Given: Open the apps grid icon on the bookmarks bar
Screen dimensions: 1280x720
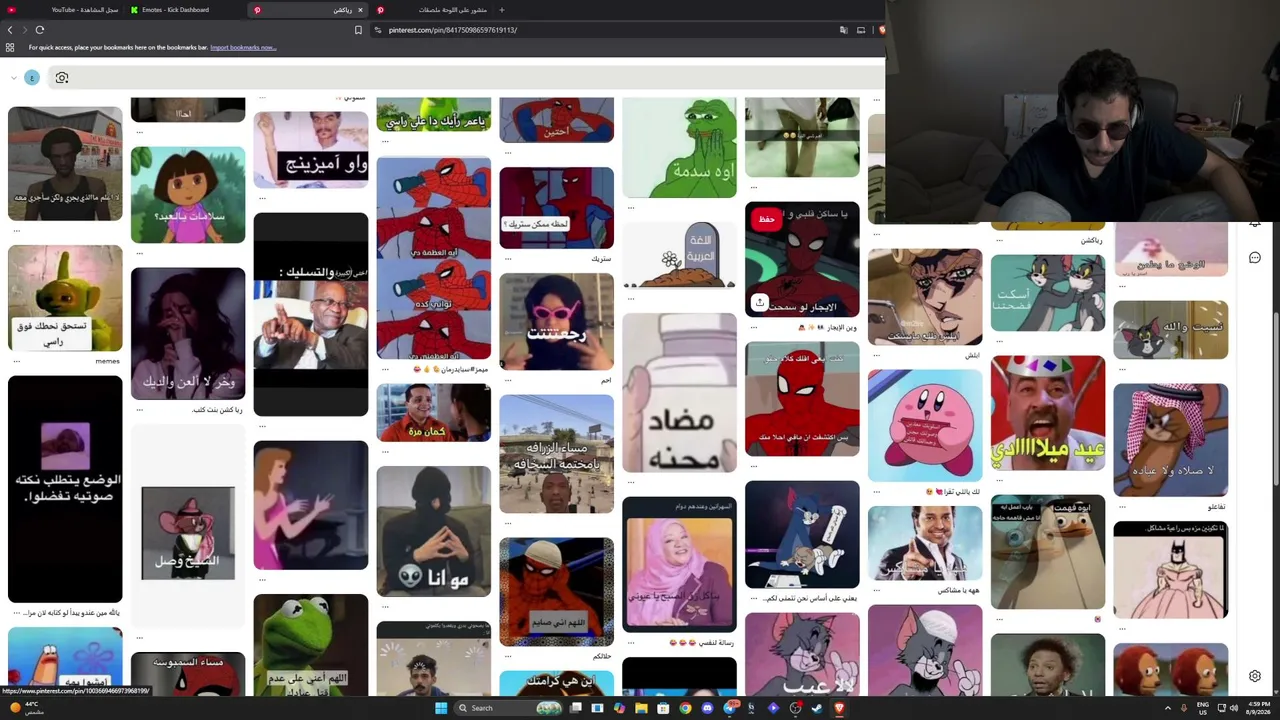Looking at the screenshot, I should pyautogui.click(x=10, y=47).
